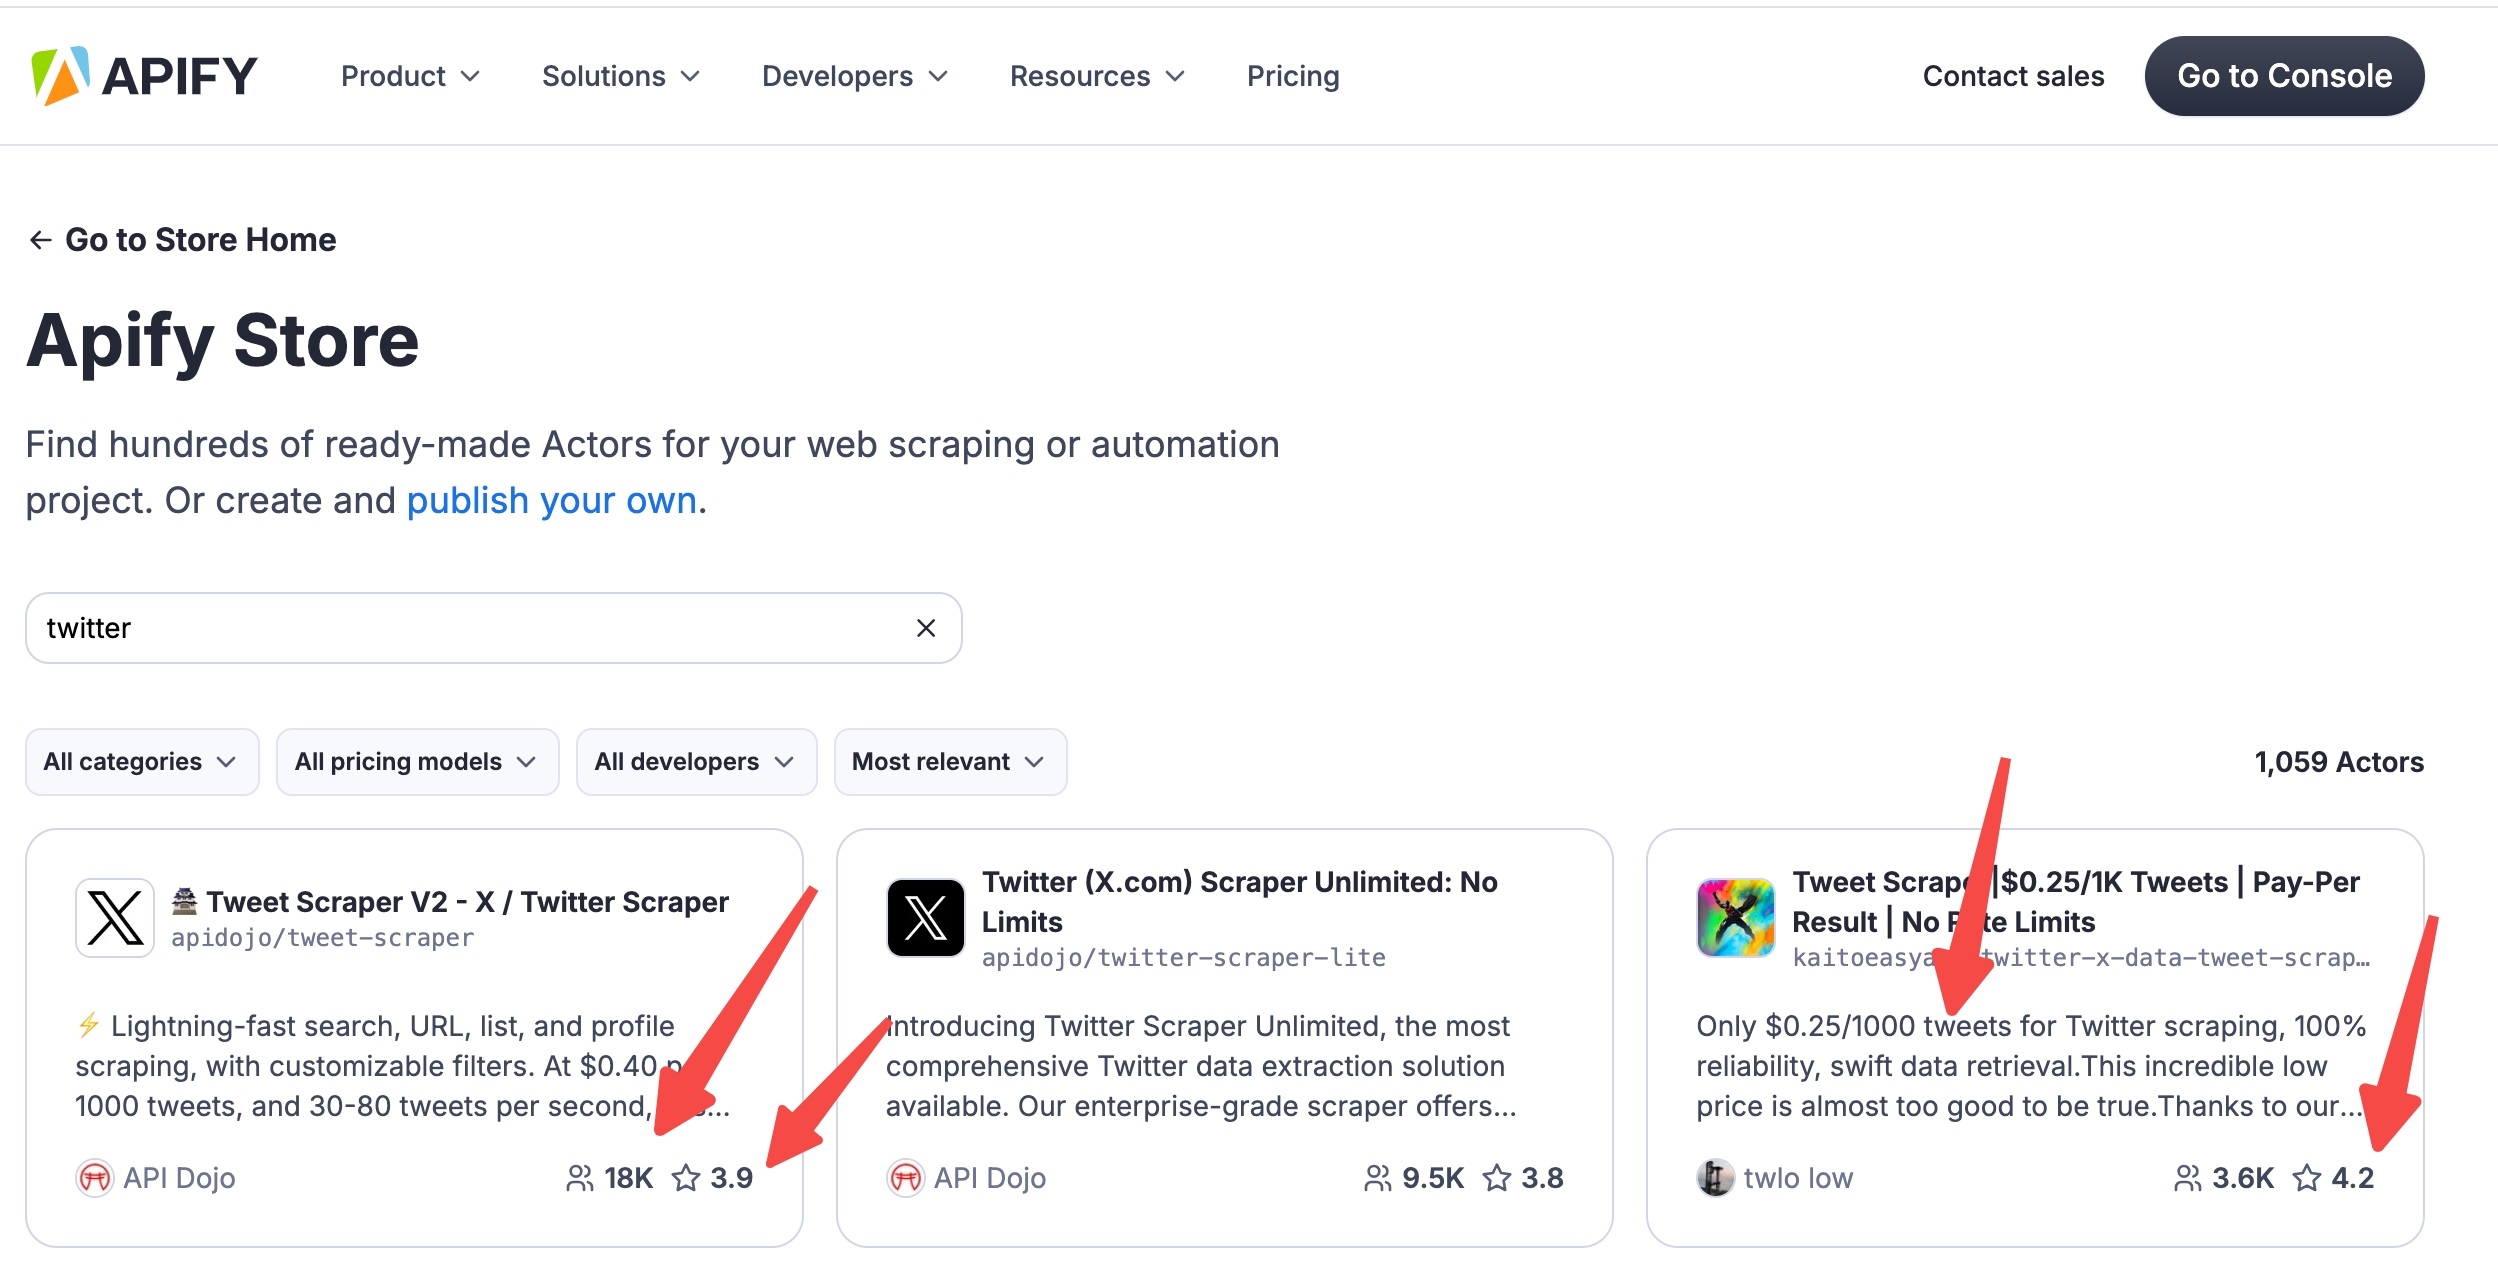Image resolution: width=2498 pixels, height=1272 pixels.
Task: Click the users icon beside 9.5K
Action: [1377, 1178]
